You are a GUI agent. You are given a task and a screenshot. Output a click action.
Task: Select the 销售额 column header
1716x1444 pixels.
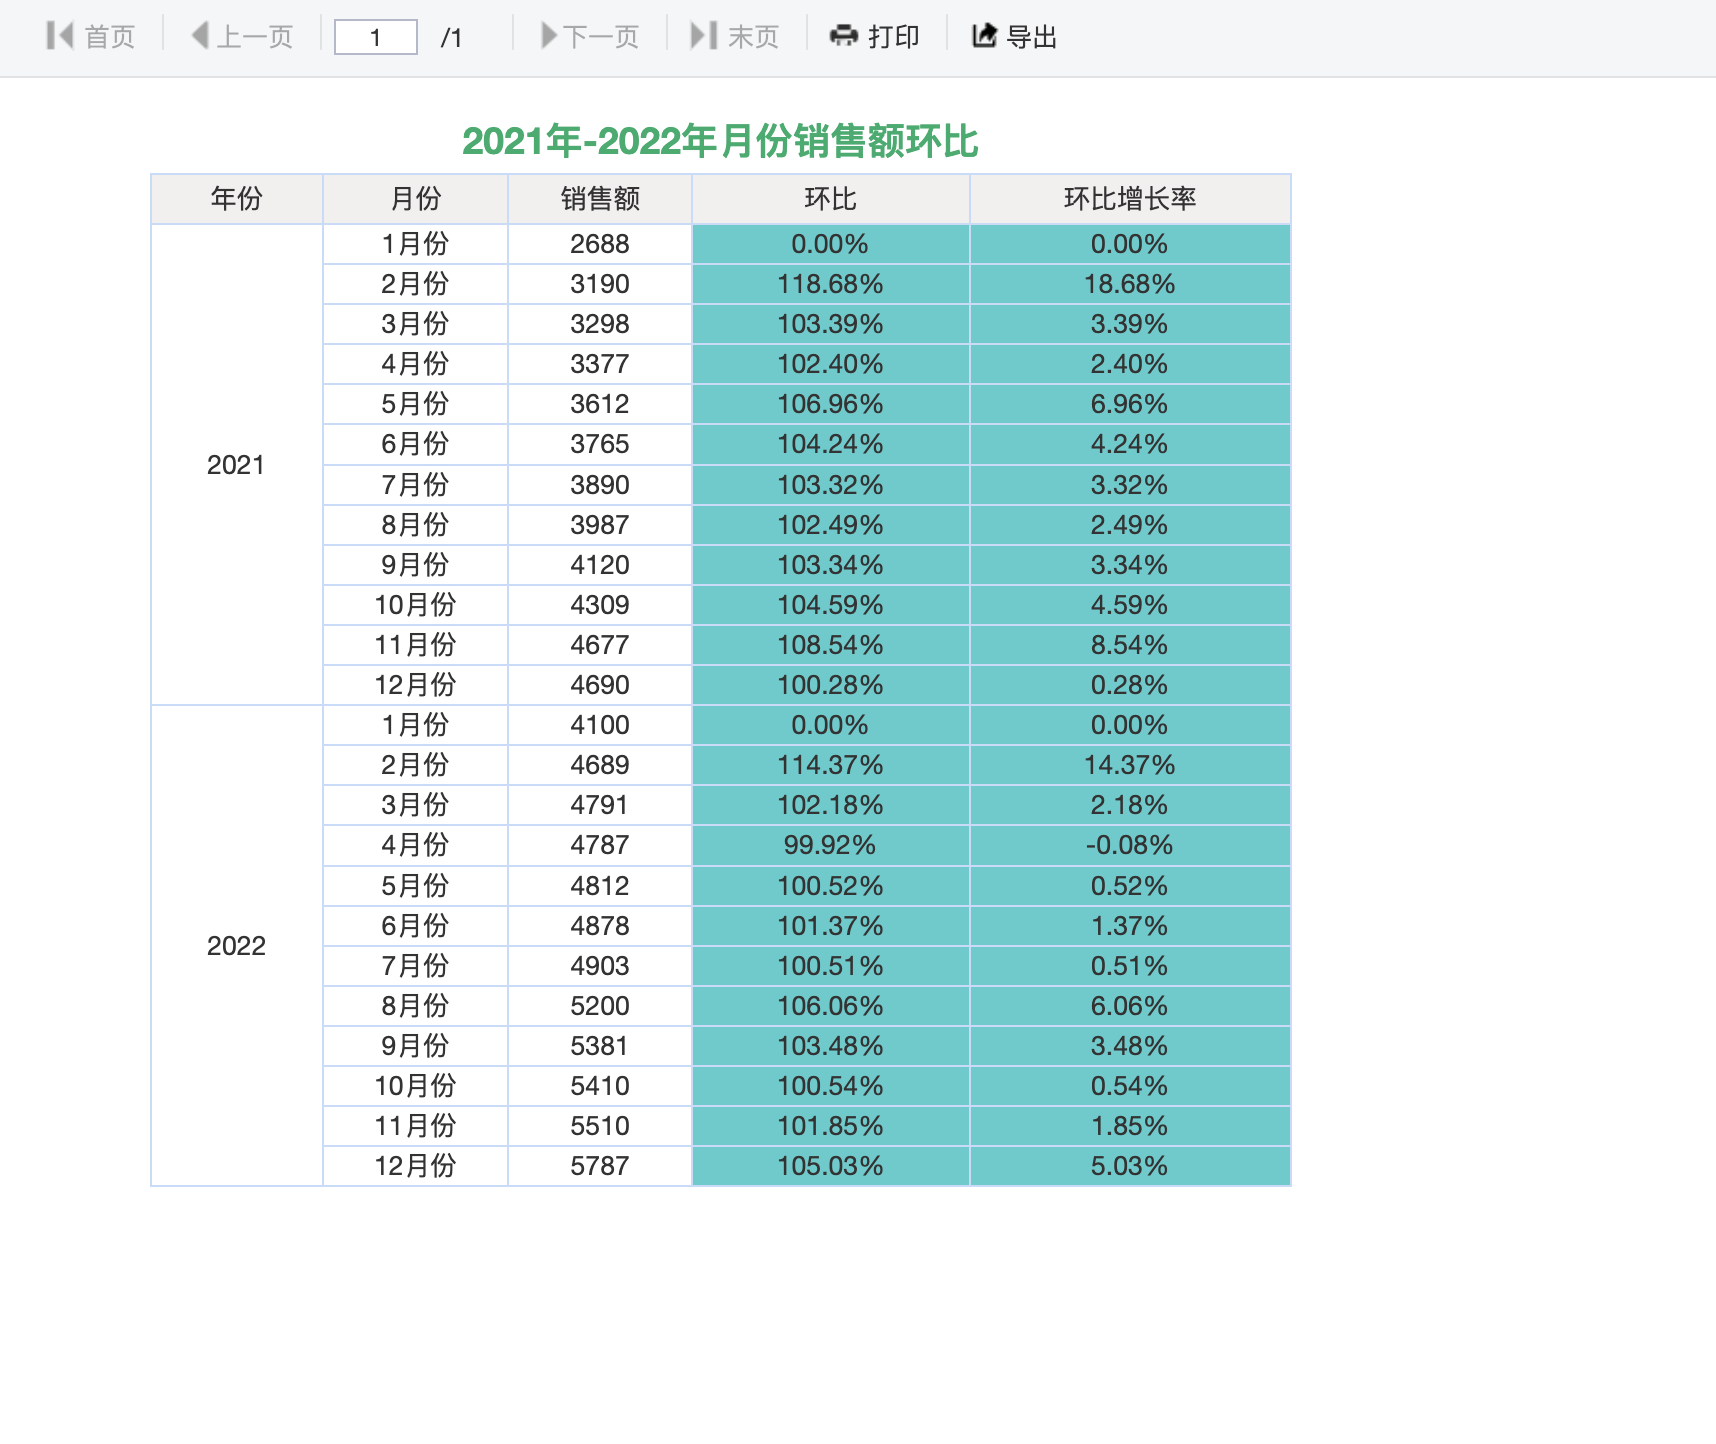click(600, 199)
